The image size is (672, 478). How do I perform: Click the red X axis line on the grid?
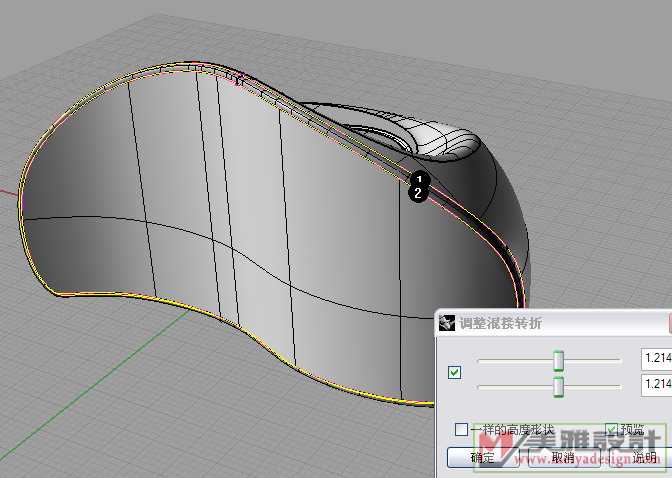8,191
